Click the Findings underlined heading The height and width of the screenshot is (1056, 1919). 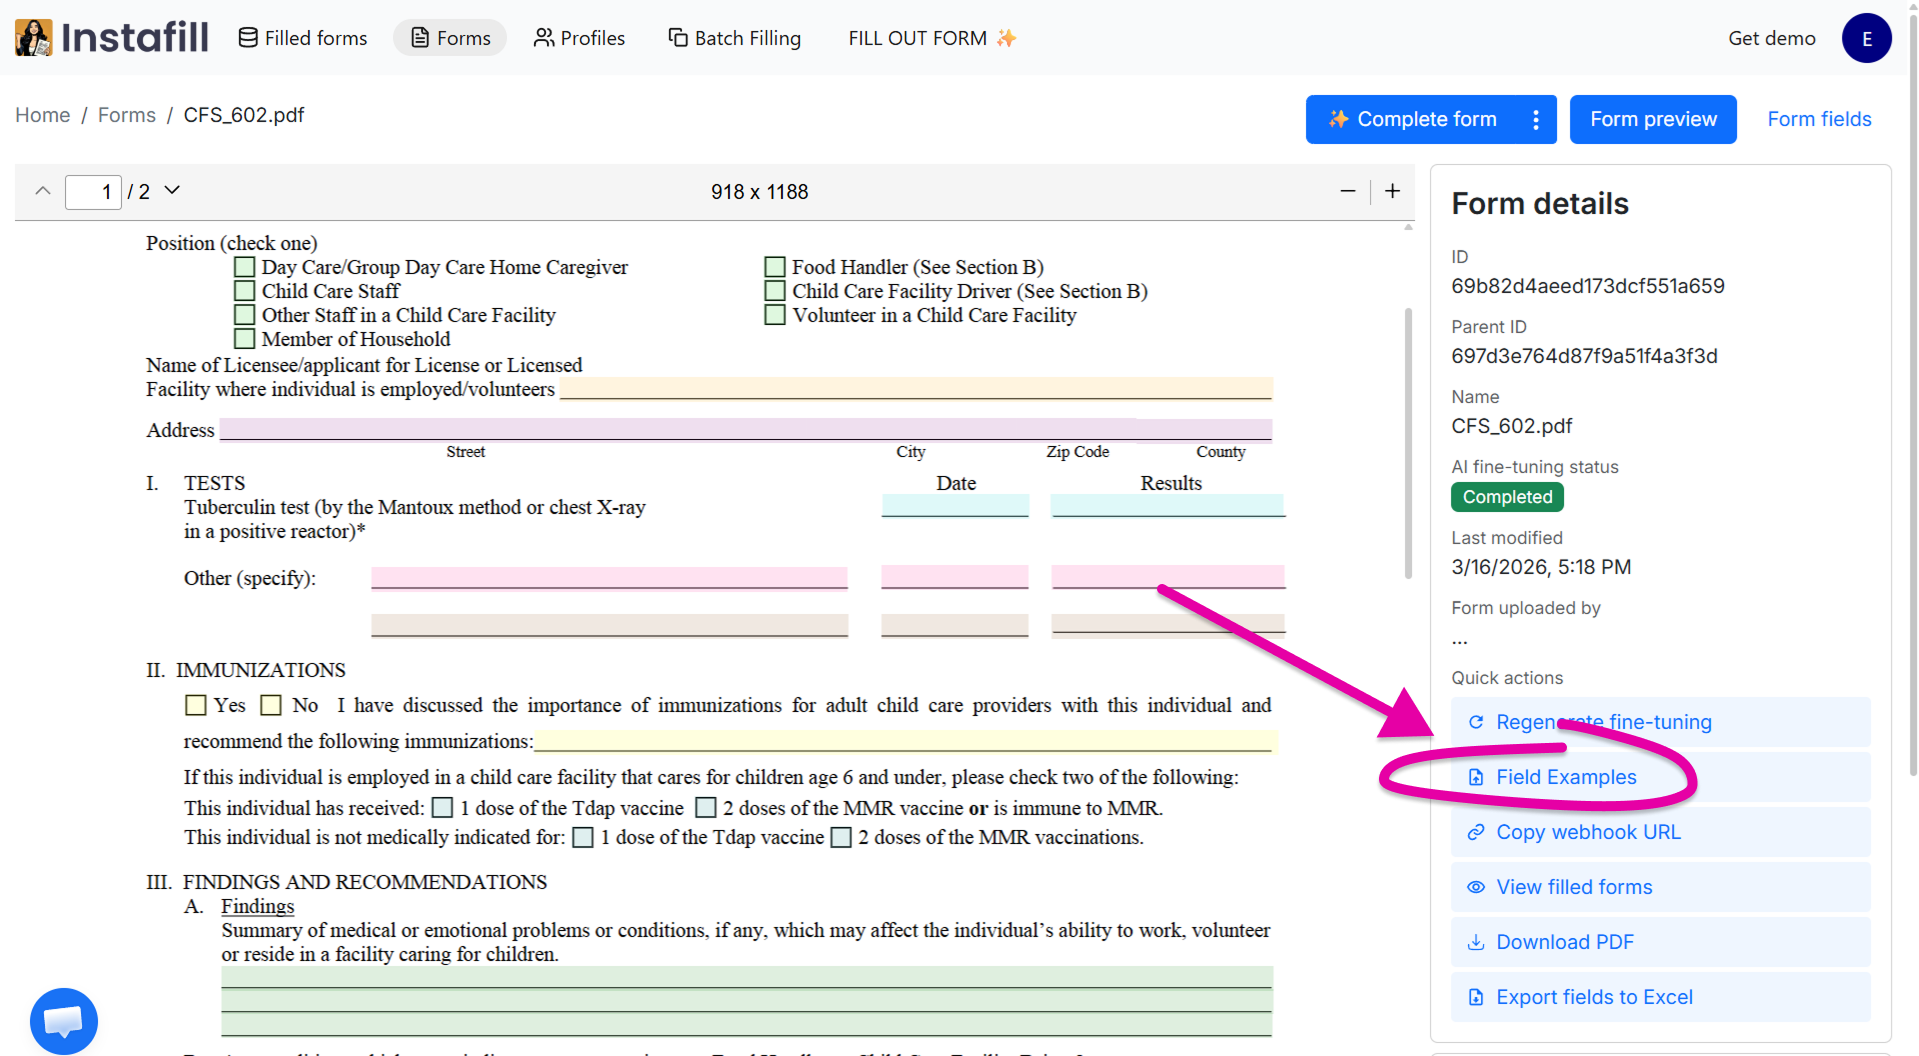[x=258, y=906]
